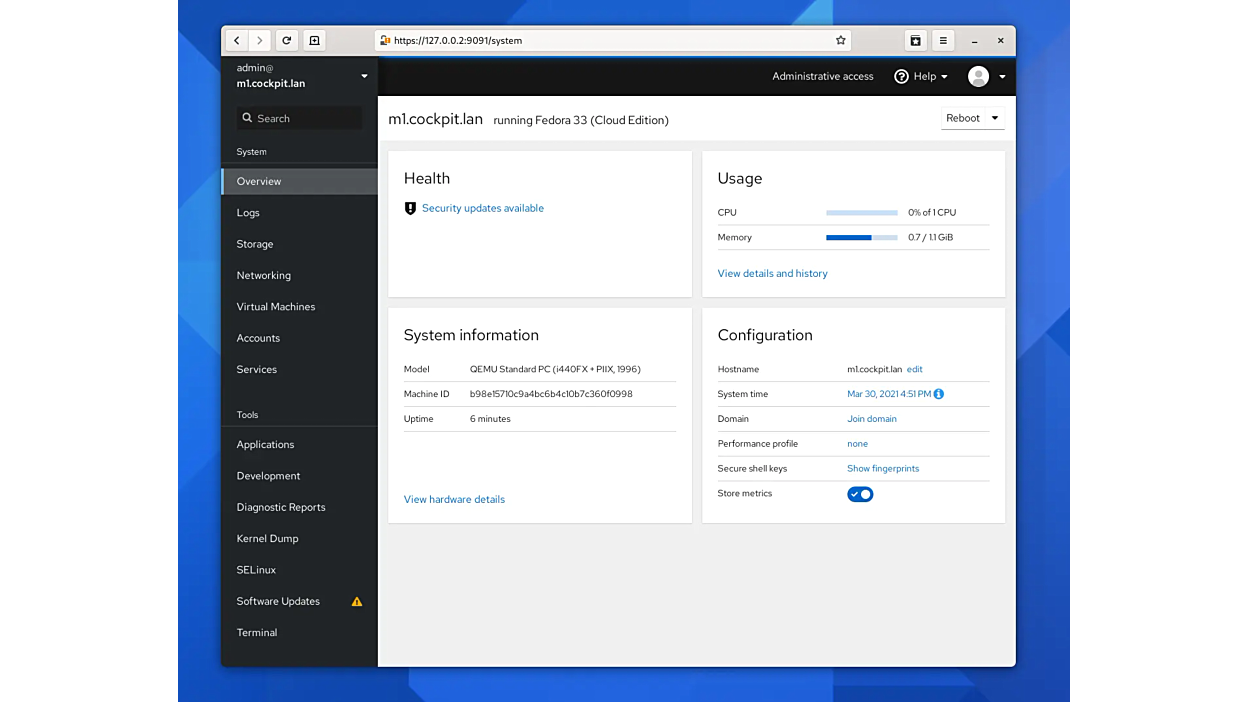1248x702 pixels.
Task: Open the user avatar session menu
Action: coord(986,76)
